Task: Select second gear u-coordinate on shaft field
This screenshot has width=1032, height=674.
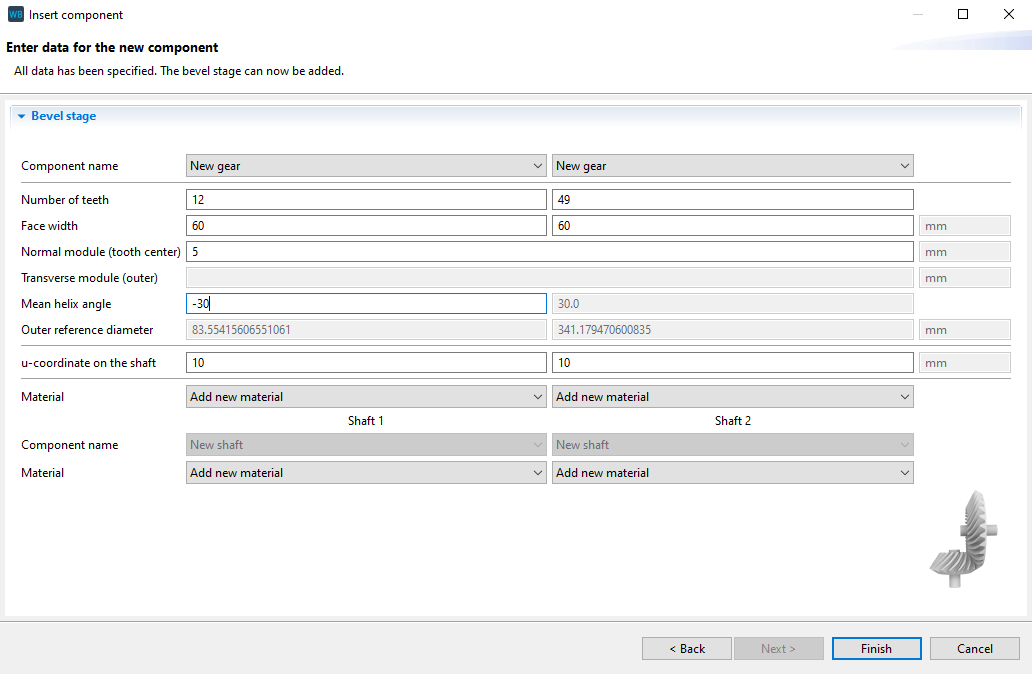Action: click(732, 363)
